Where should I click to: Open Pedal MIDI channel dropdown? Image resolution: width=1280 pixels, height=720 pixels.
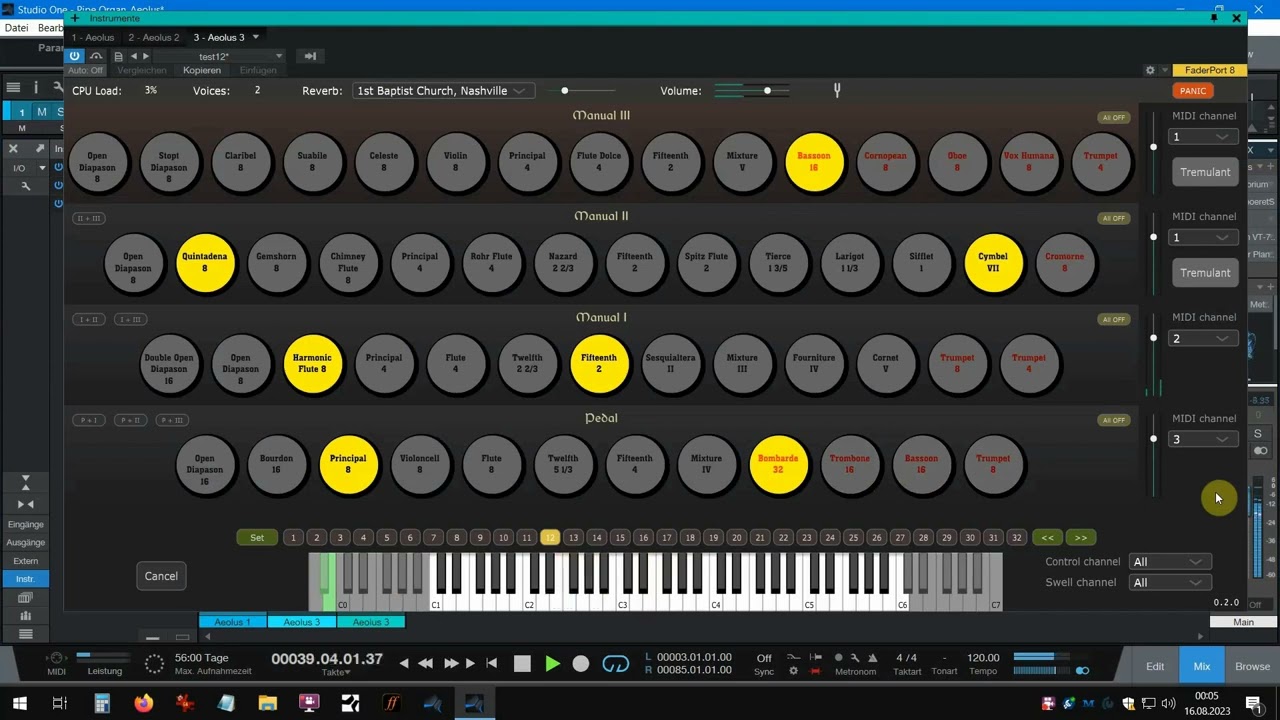(x=1204, y=440)
